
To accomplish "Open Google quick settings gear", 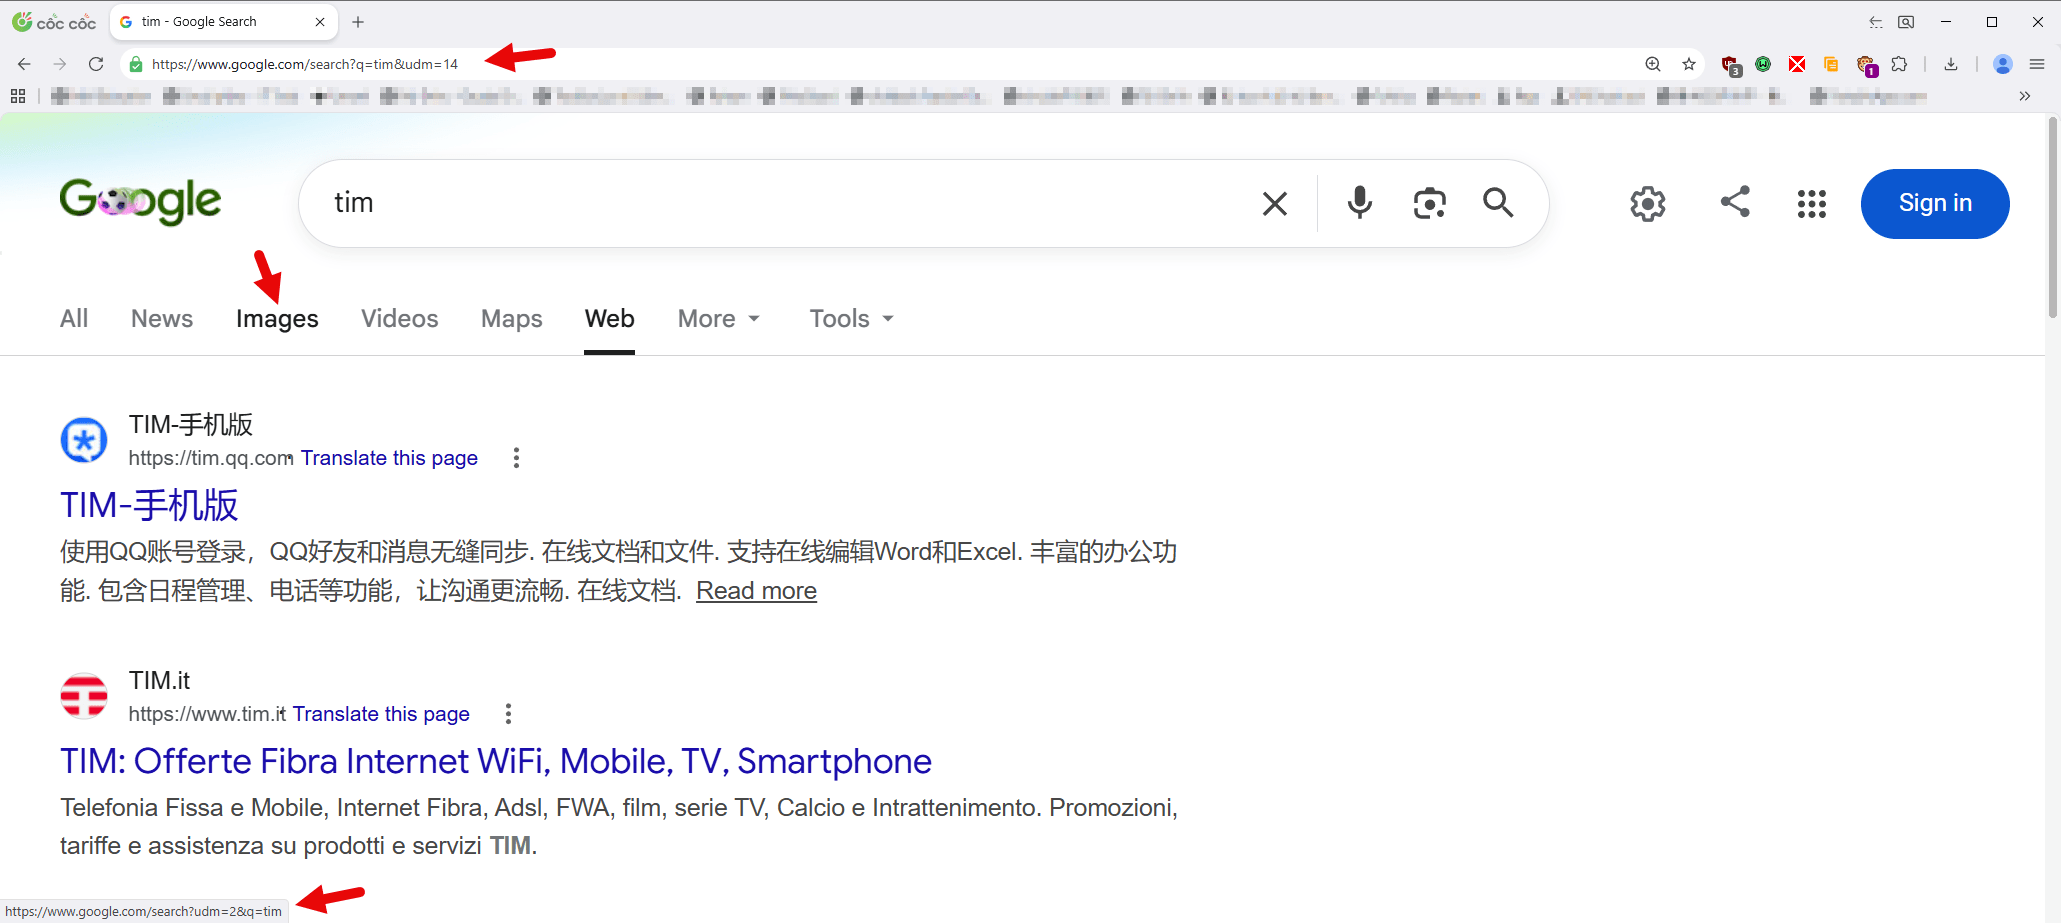I will (1648, 204).
